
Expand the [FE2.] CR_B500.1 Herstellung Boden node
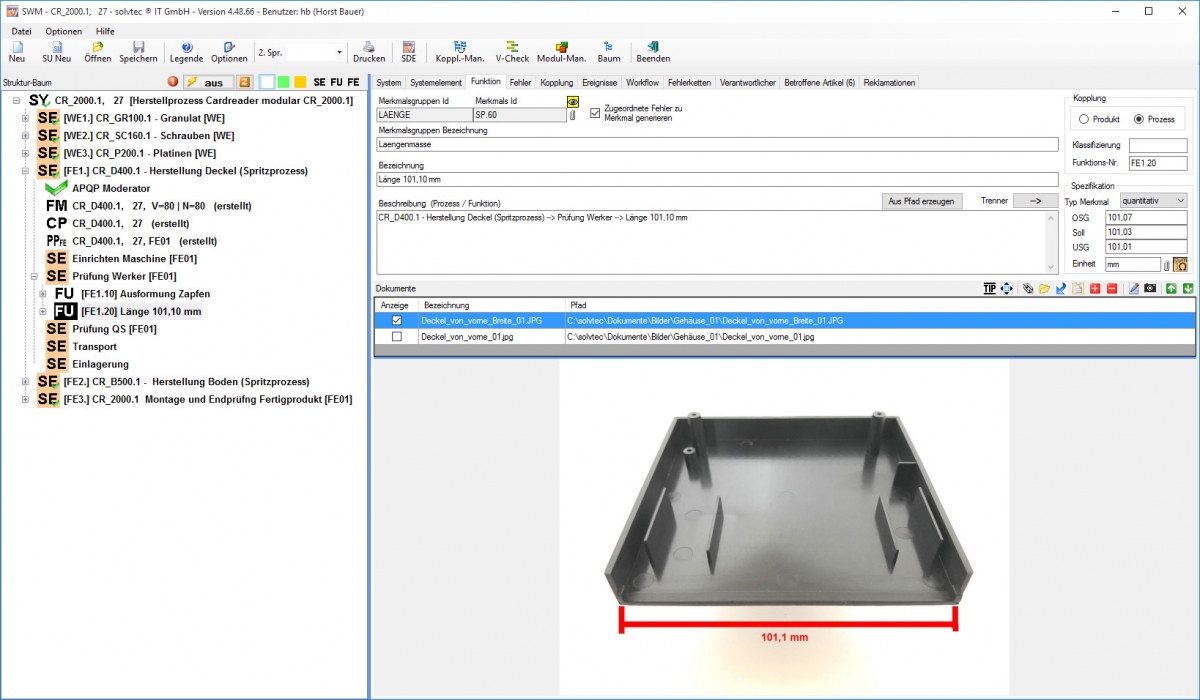[x=25, y=382]
